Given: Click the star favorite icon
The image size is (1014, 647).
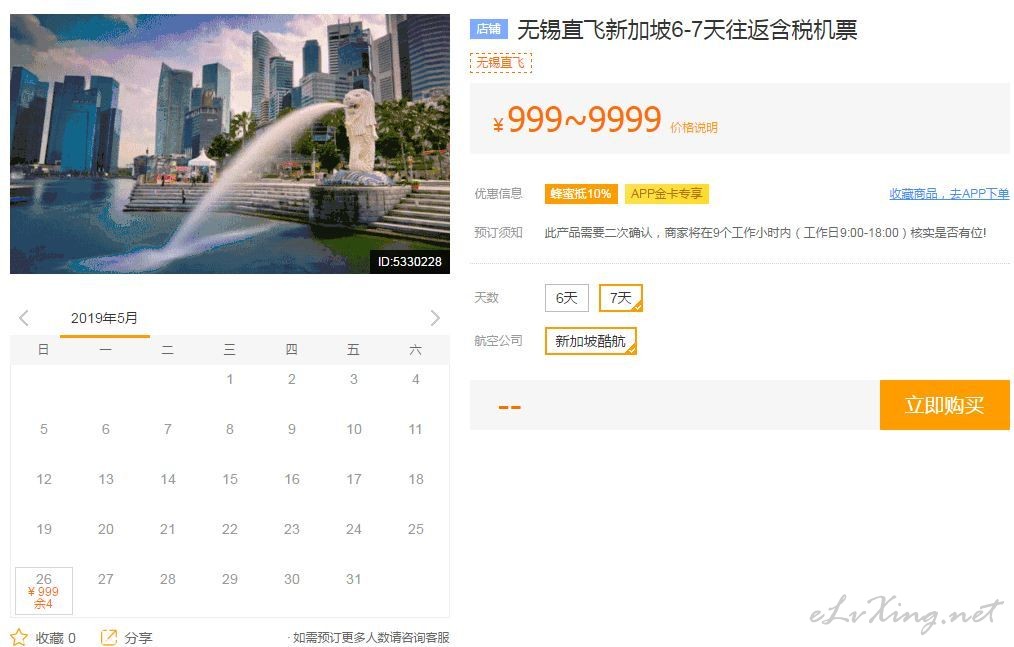Looking at the screenshot, I should click(x=19, y=637).
